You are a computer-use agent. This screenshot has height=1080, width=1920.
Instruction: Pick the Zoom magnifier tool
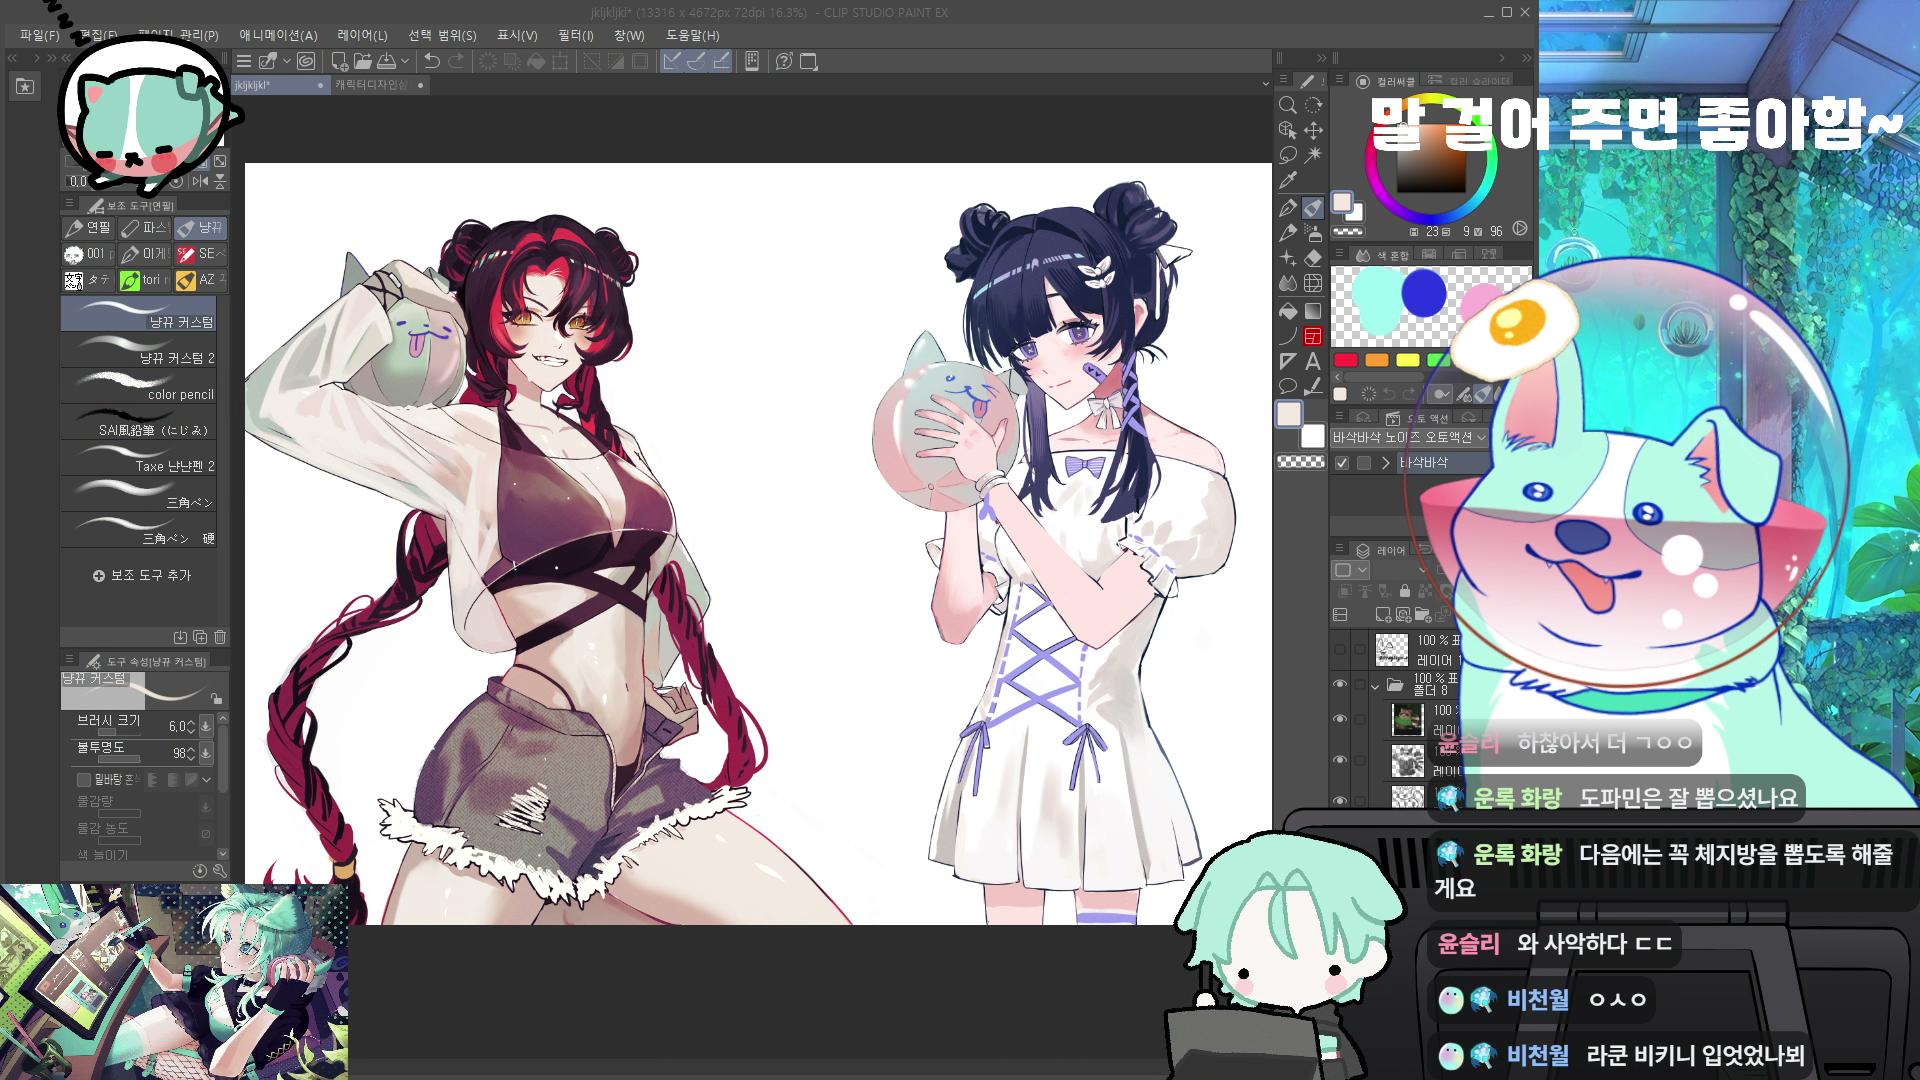click(x=1288, y=105)
